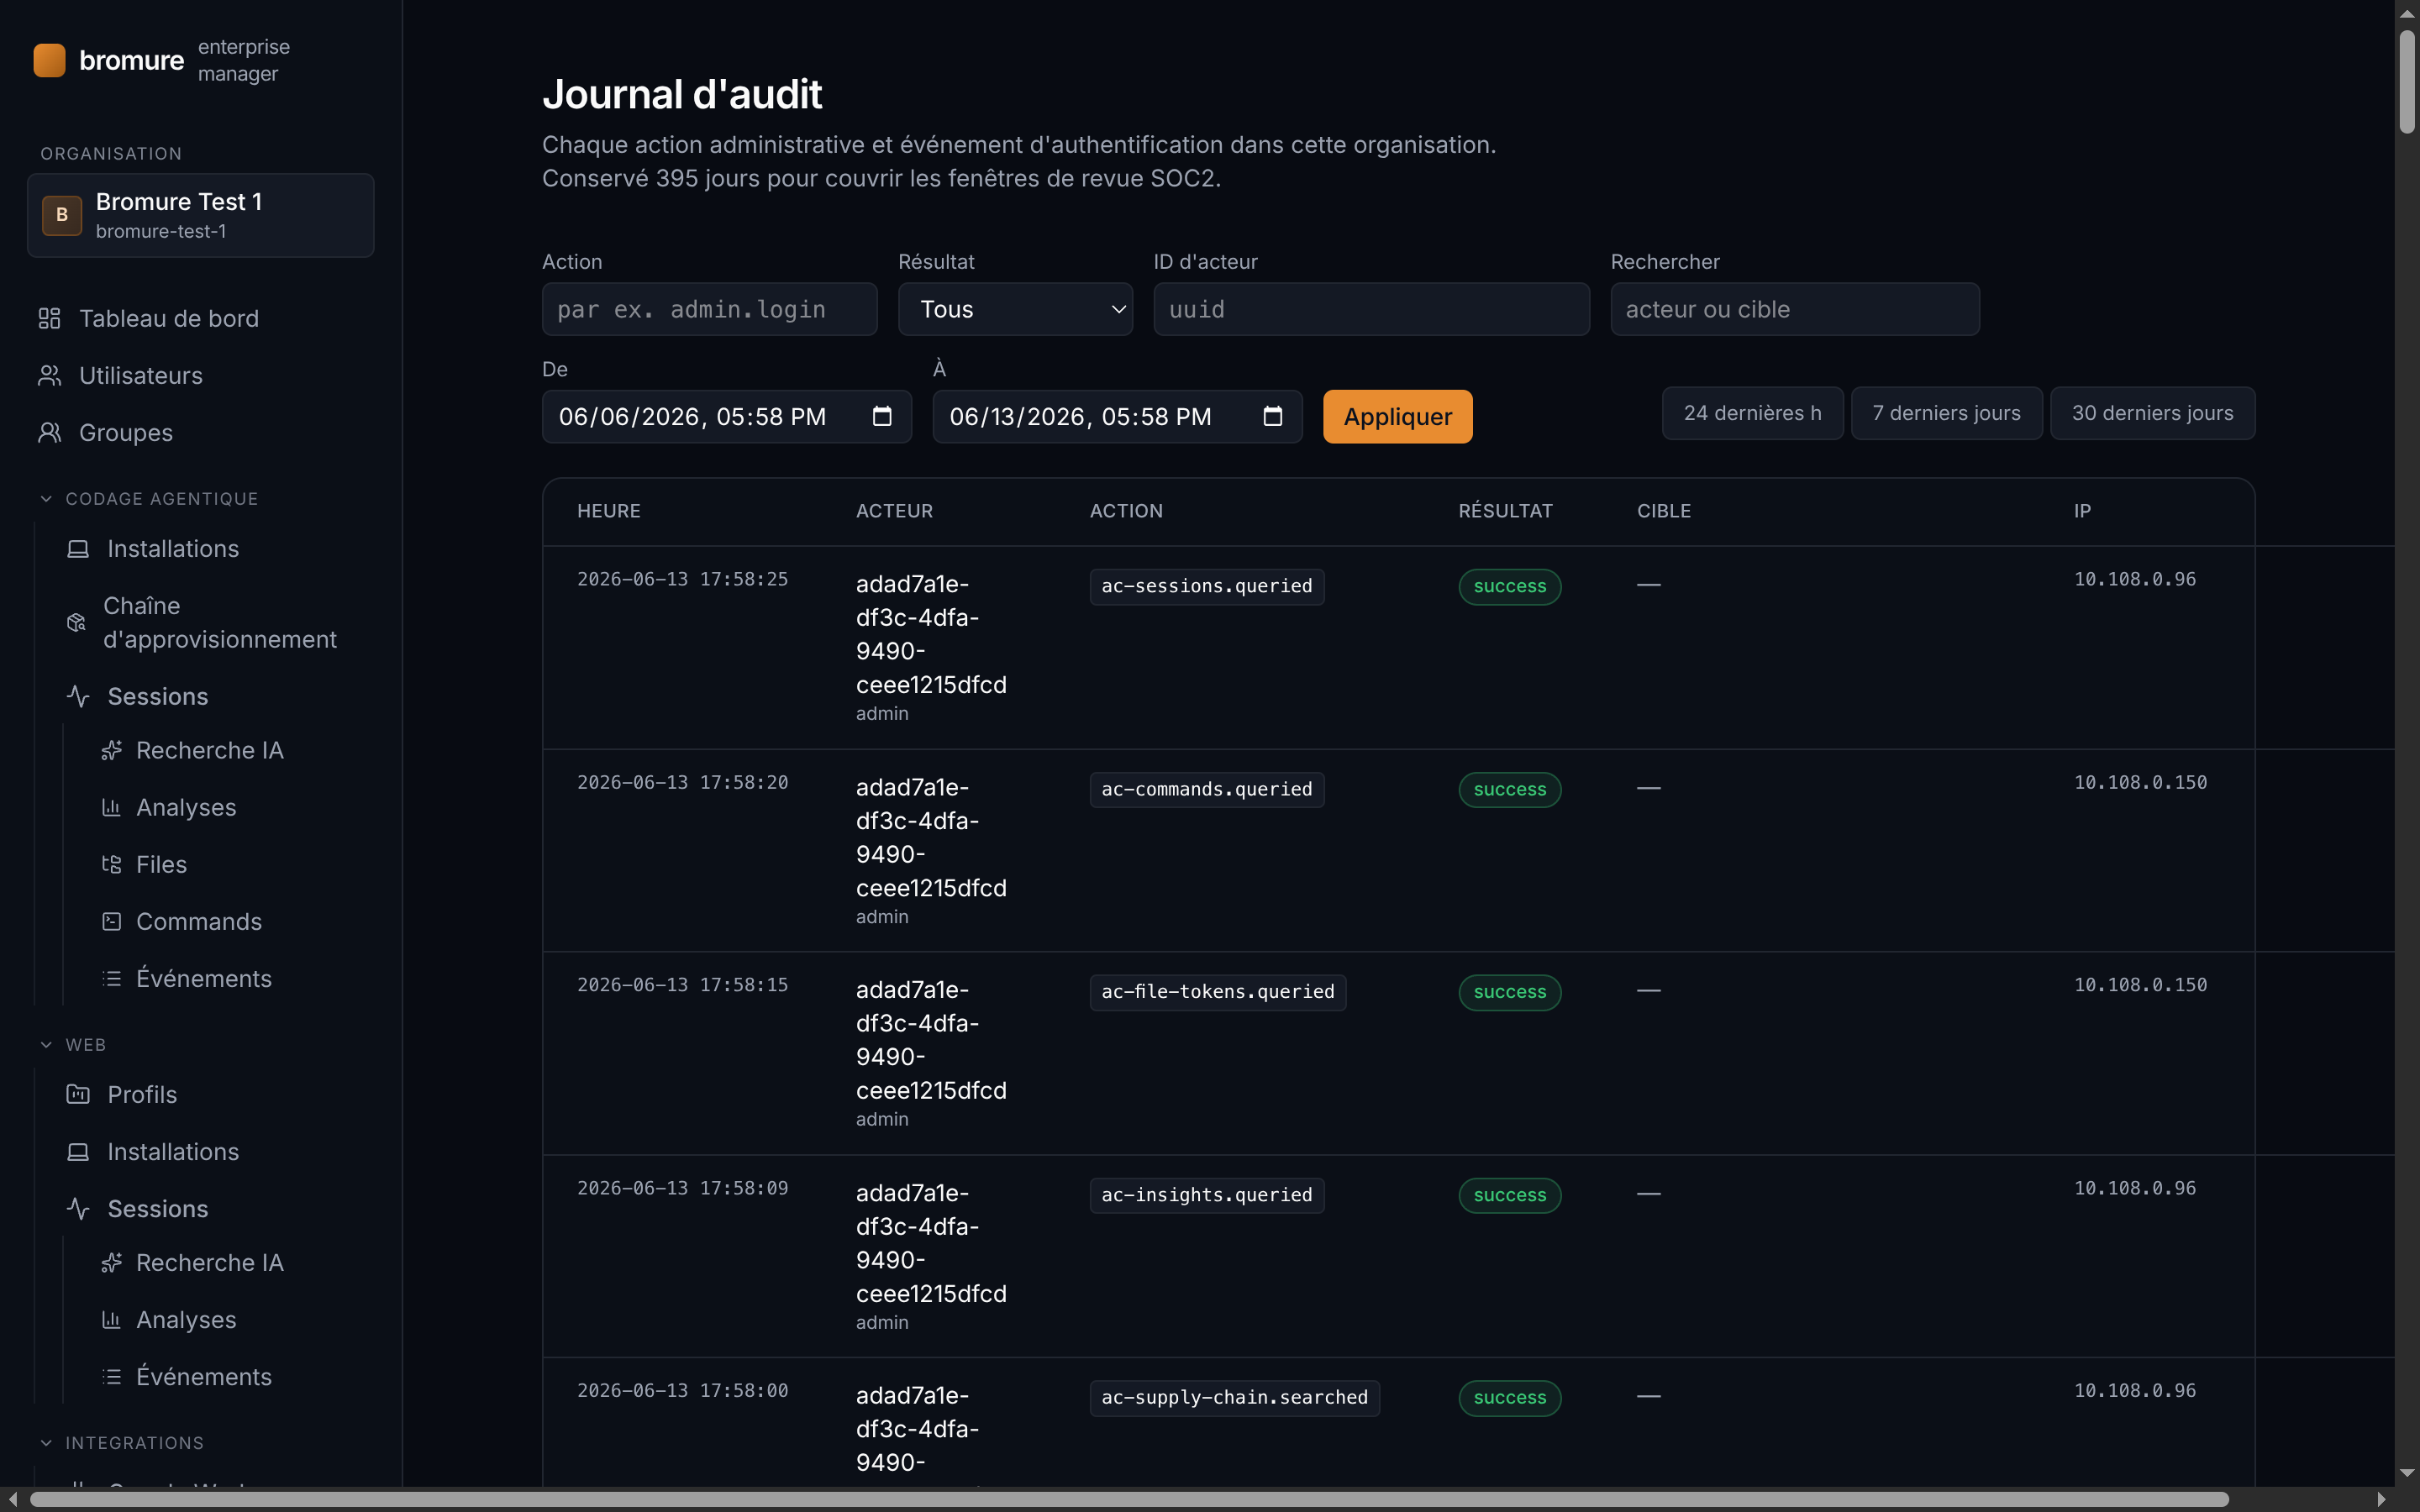Click Événements list icon under Codage Agentique
Image resolution: width=2420 pixels, height=1512 pixels.
point(111,978)
